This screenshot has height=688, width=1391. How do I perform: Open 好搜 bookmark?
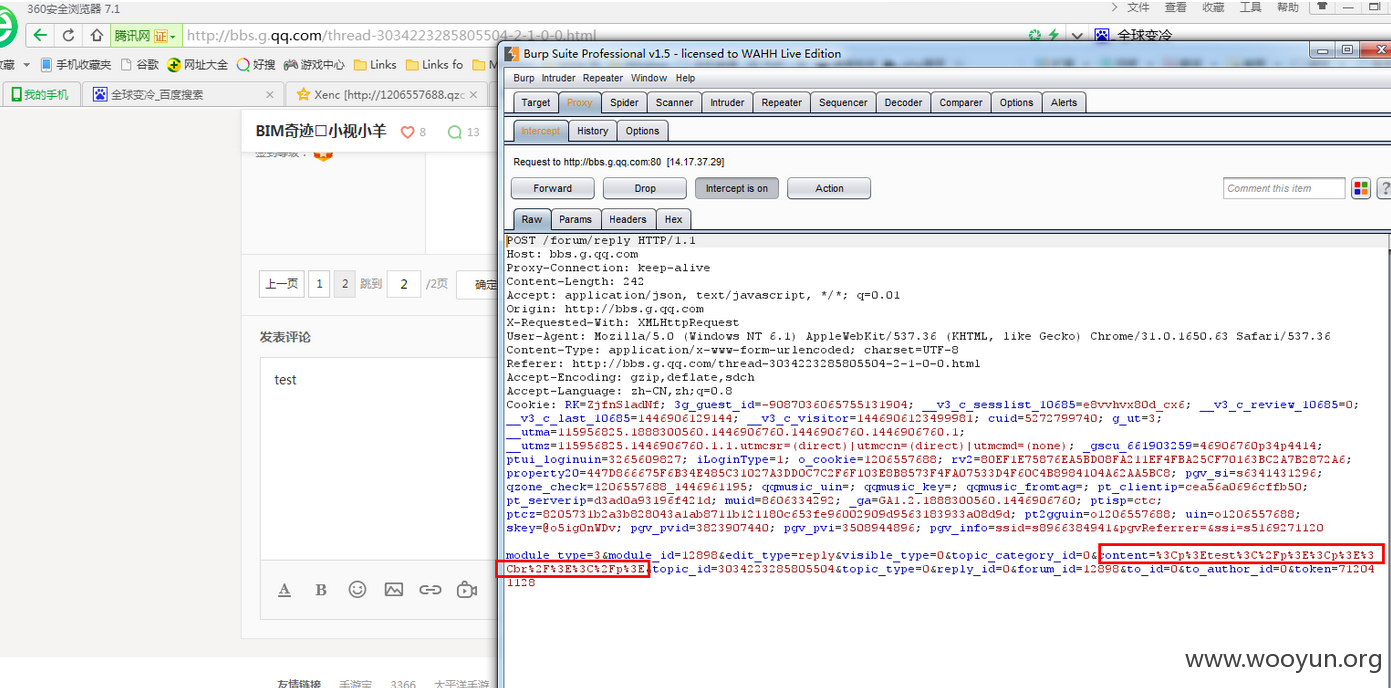point(256,65)
